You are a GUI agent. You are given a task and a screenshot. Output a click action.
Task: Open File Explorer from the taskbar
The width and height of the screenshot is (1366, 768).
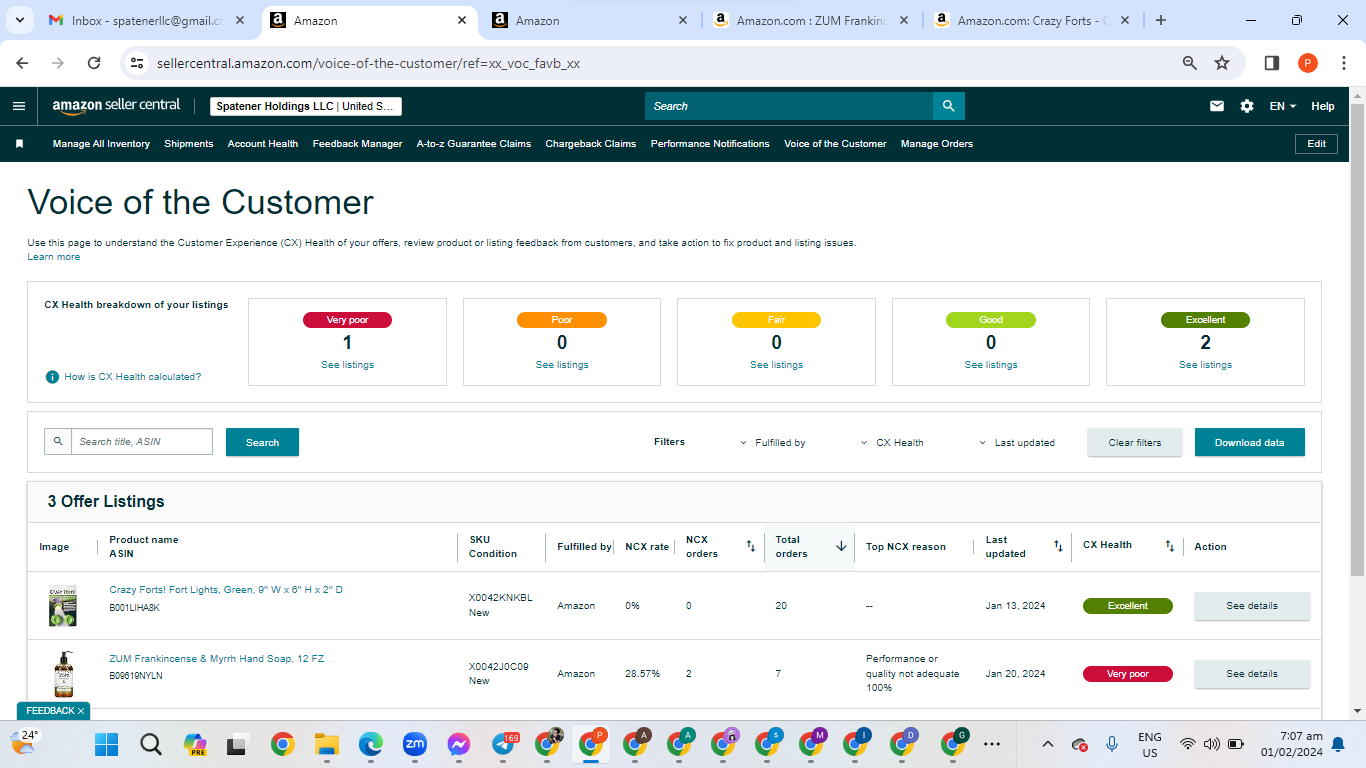click(x=327, y=744)
